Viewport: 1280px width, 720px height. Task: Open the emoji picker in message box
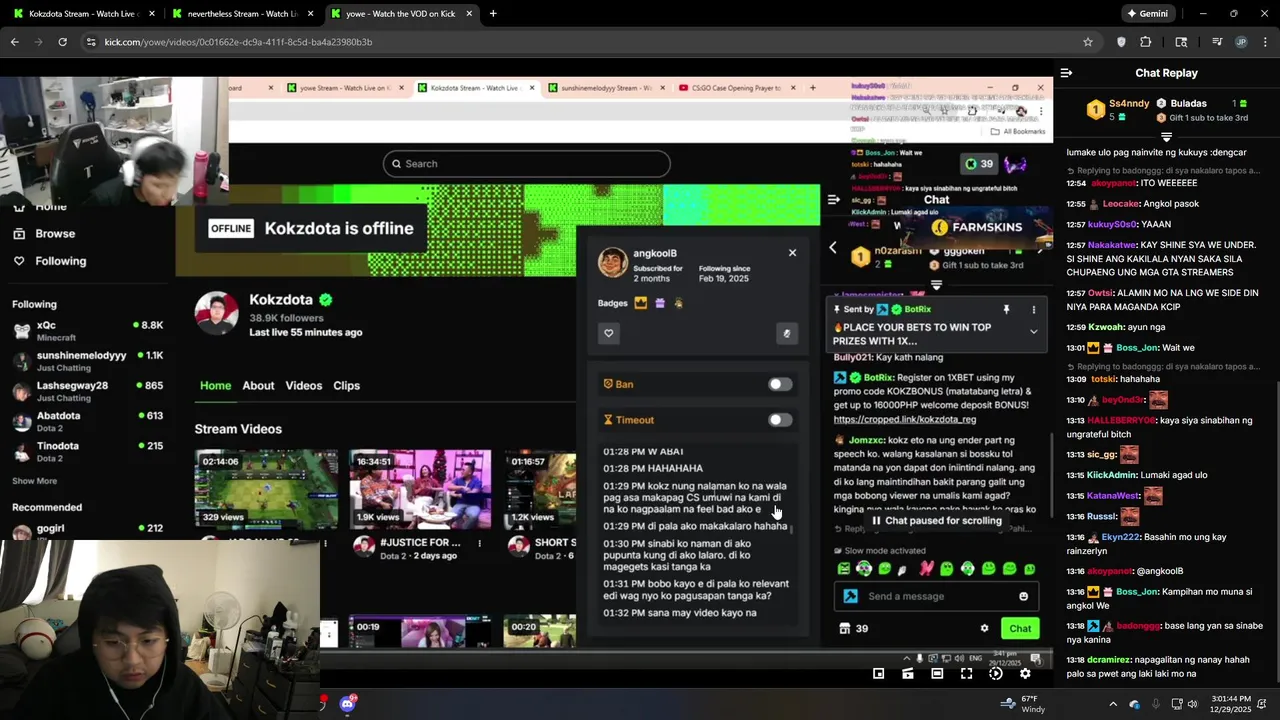pyautogui.click(x=1023, y=596)
